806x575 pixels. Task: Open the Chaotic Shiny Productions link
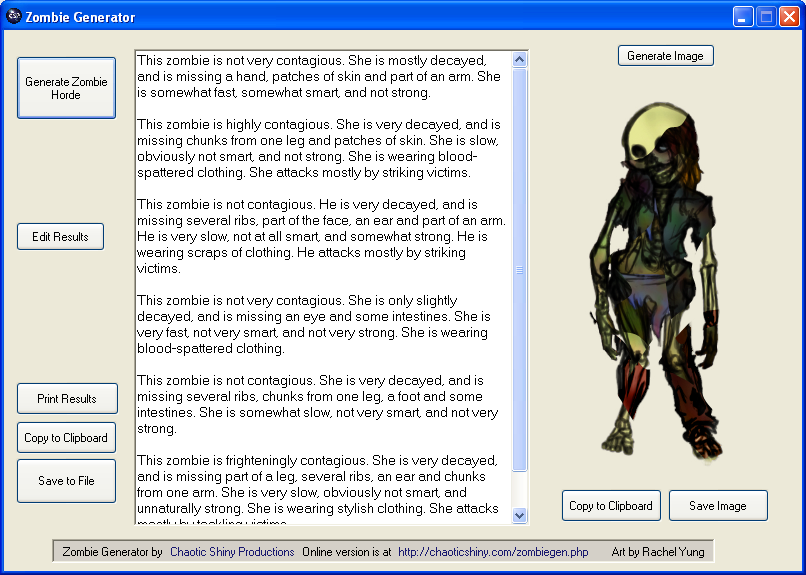[x=232, y=552]
